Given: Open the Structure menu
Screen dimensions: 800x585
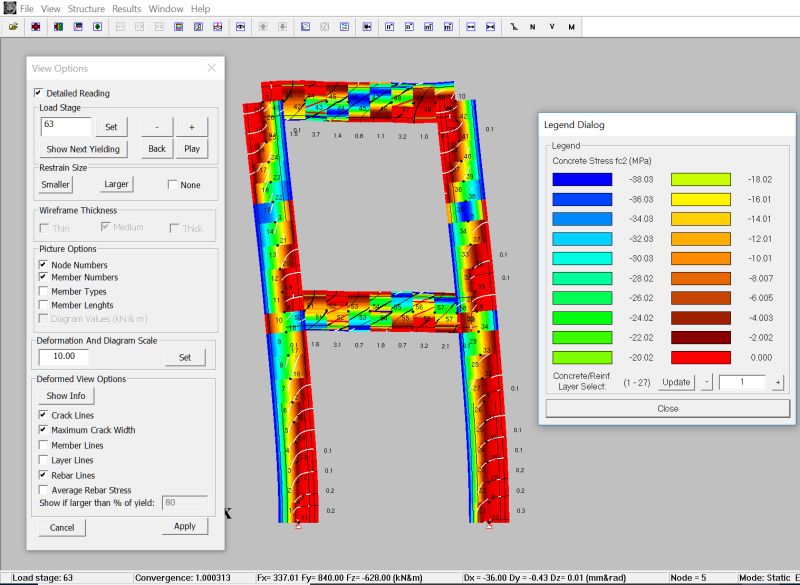Looking at the screenshot, I should click(86, 9).
